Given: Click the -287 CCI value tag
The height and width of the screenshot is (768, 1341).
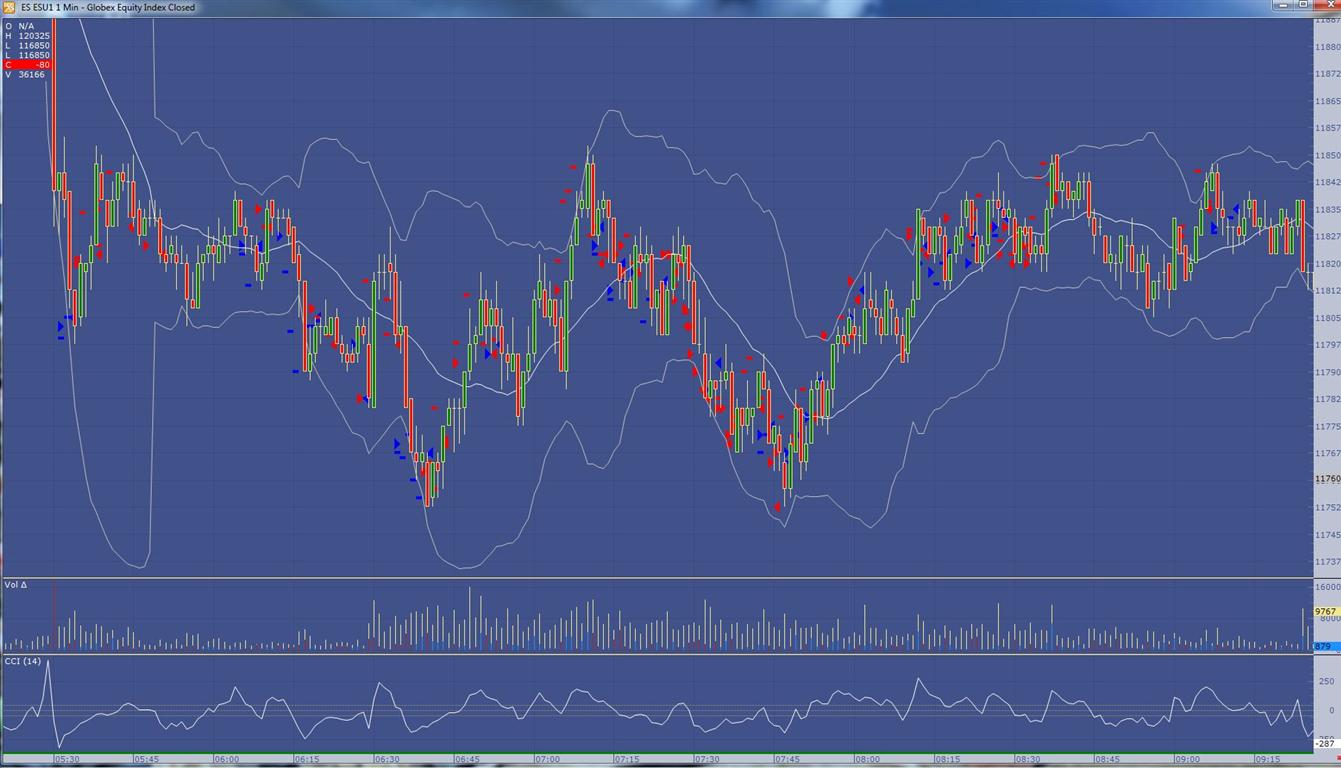Looking at the screenshot, I should (x=1325, y=744).
